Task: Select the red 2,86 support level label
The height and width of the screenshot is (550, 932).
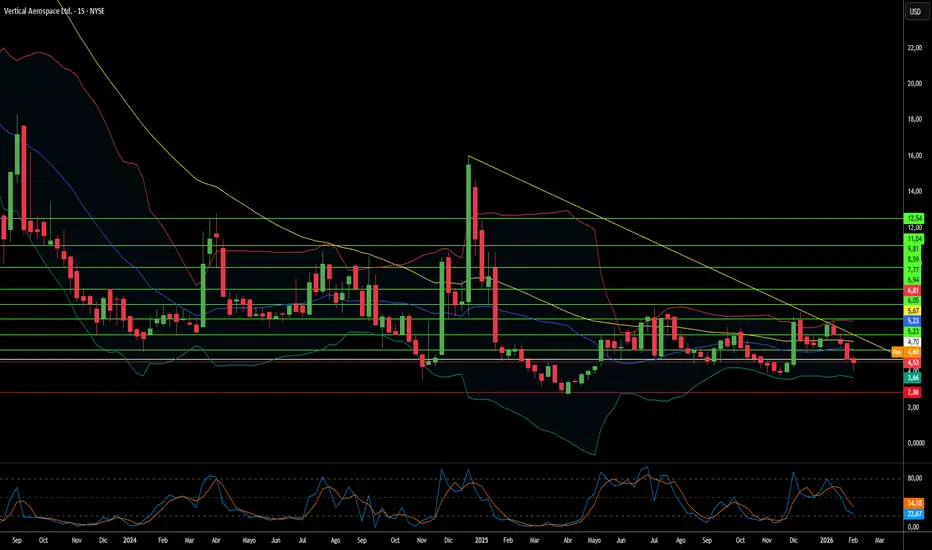Action: (x=913, y=392)
